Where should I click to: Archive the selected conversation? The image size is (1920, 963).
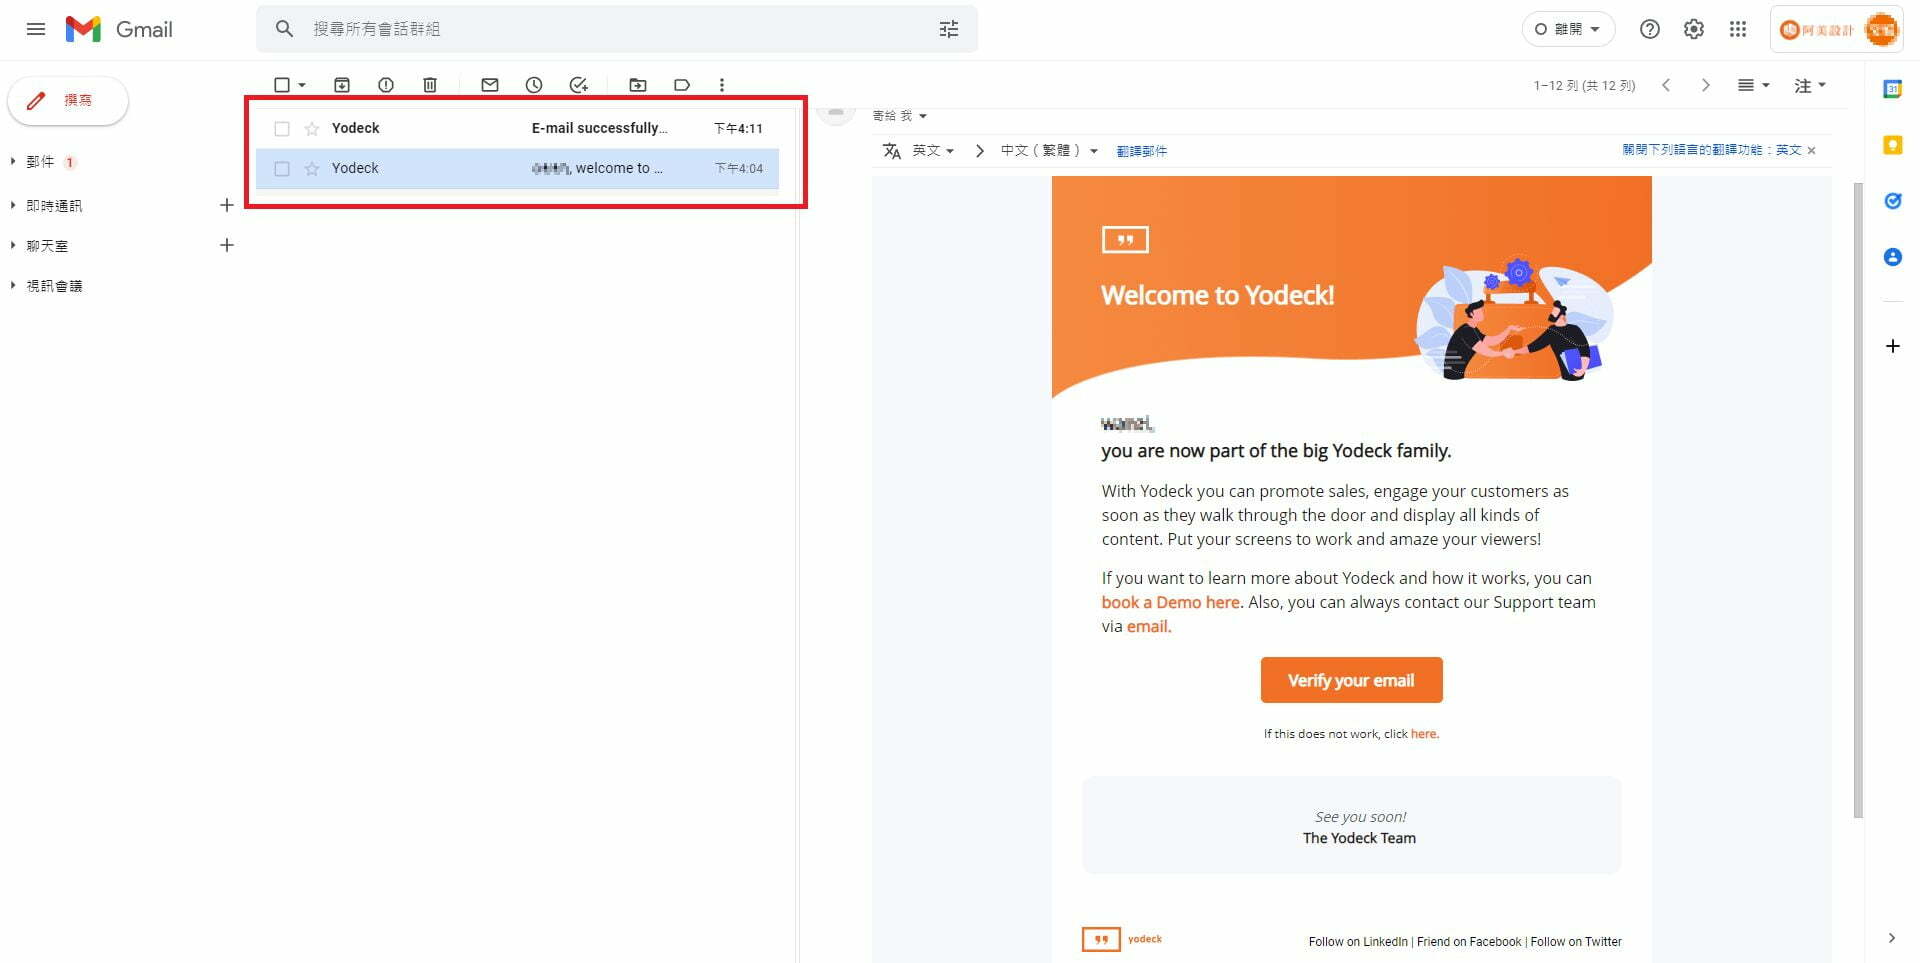[x=342, y=85]
